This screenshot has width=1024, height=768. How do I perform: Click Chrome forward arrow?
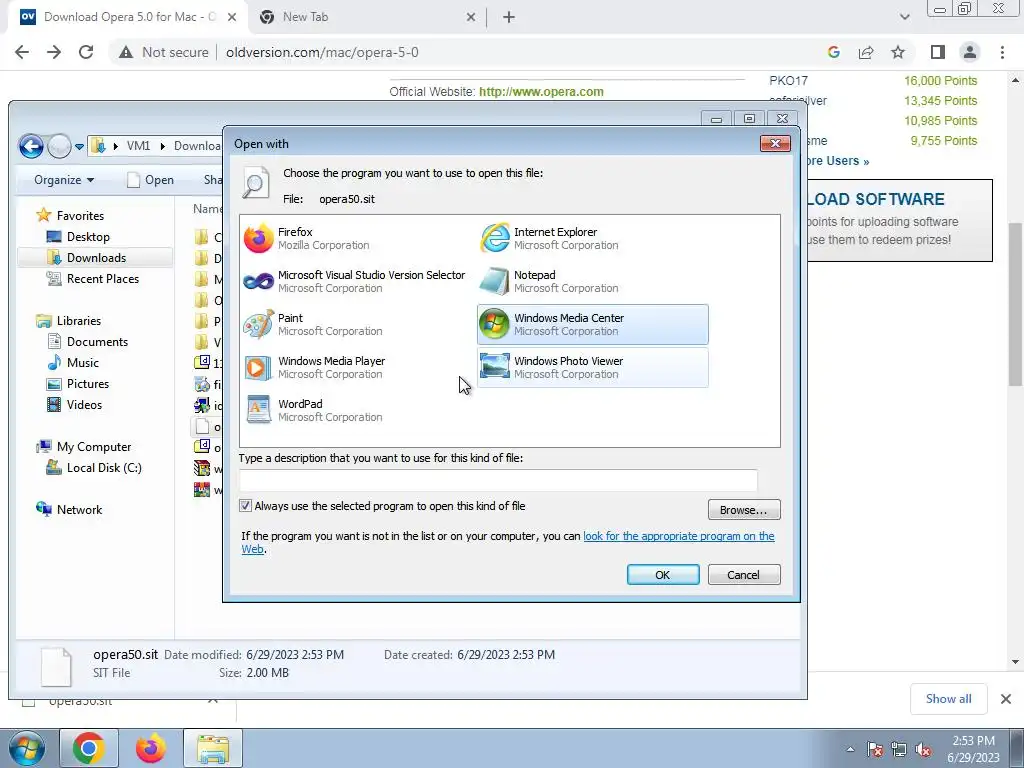[54, 52]
